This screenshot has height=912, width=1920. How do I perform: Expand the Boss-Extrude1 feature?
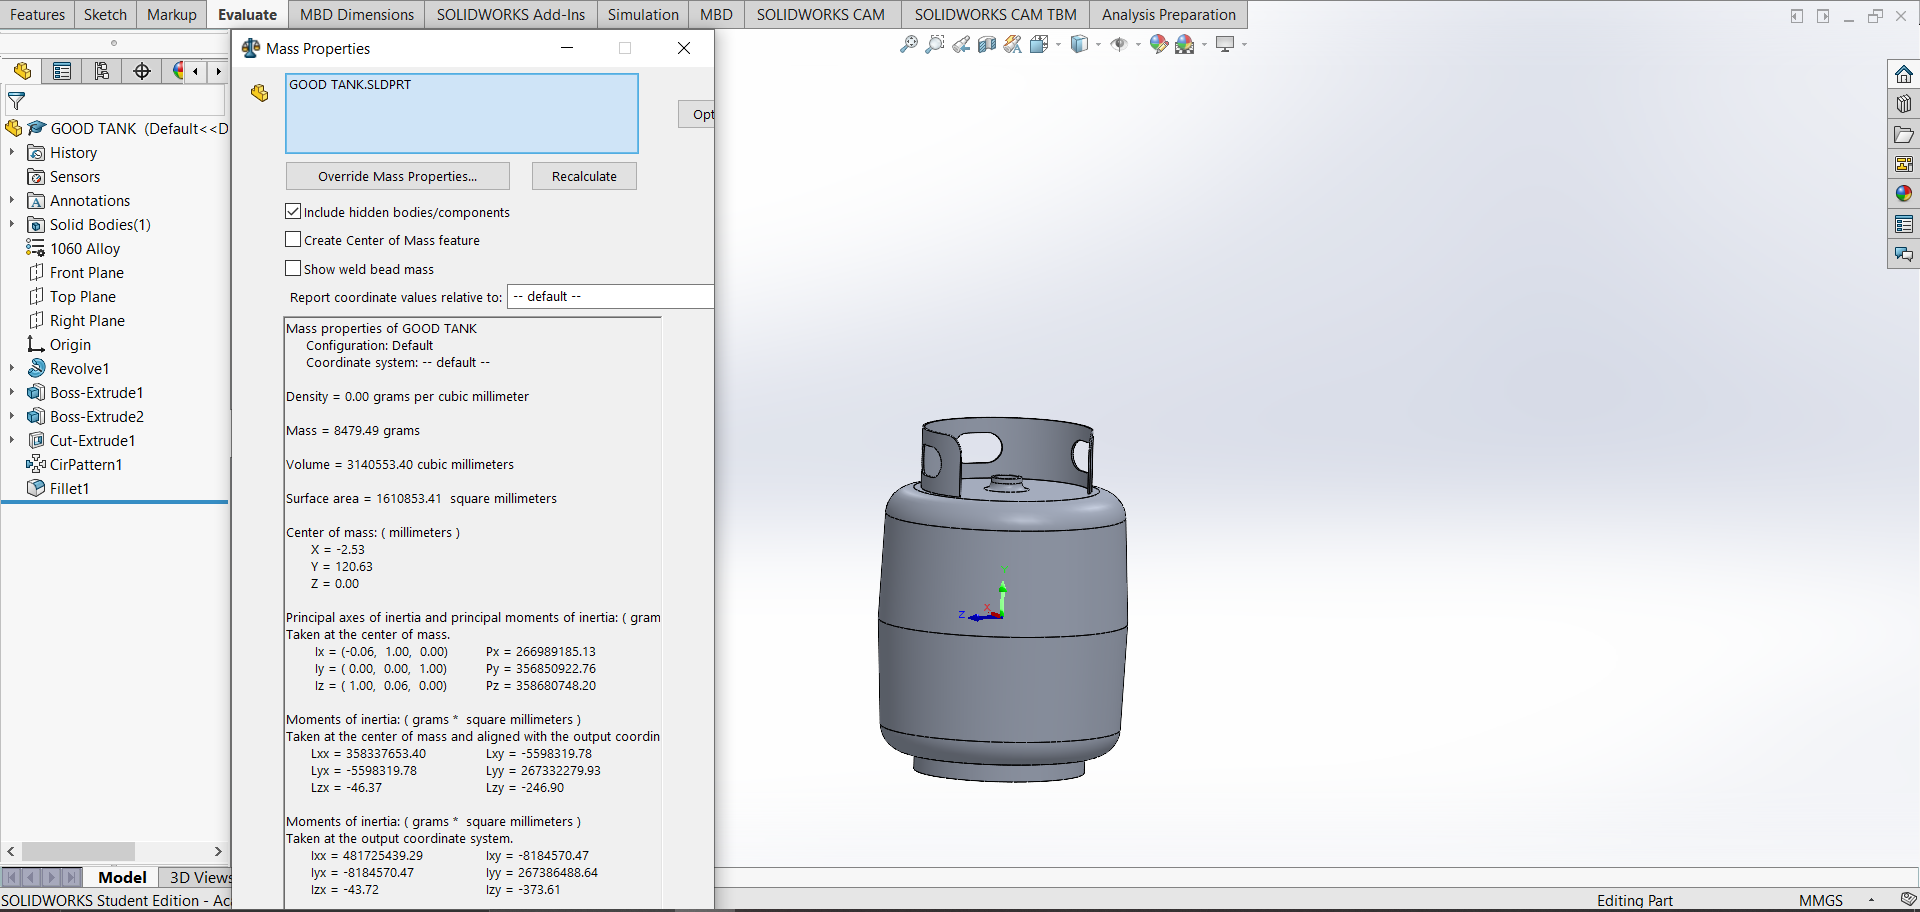pos(12,392)
